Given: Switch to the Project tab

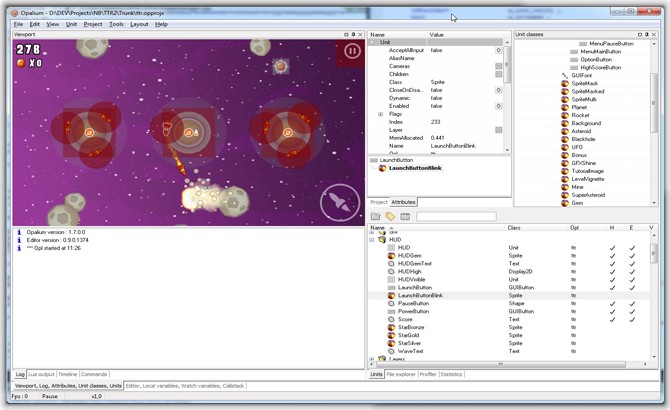Looking at the screenshot, I should click(x=379, y=202).
